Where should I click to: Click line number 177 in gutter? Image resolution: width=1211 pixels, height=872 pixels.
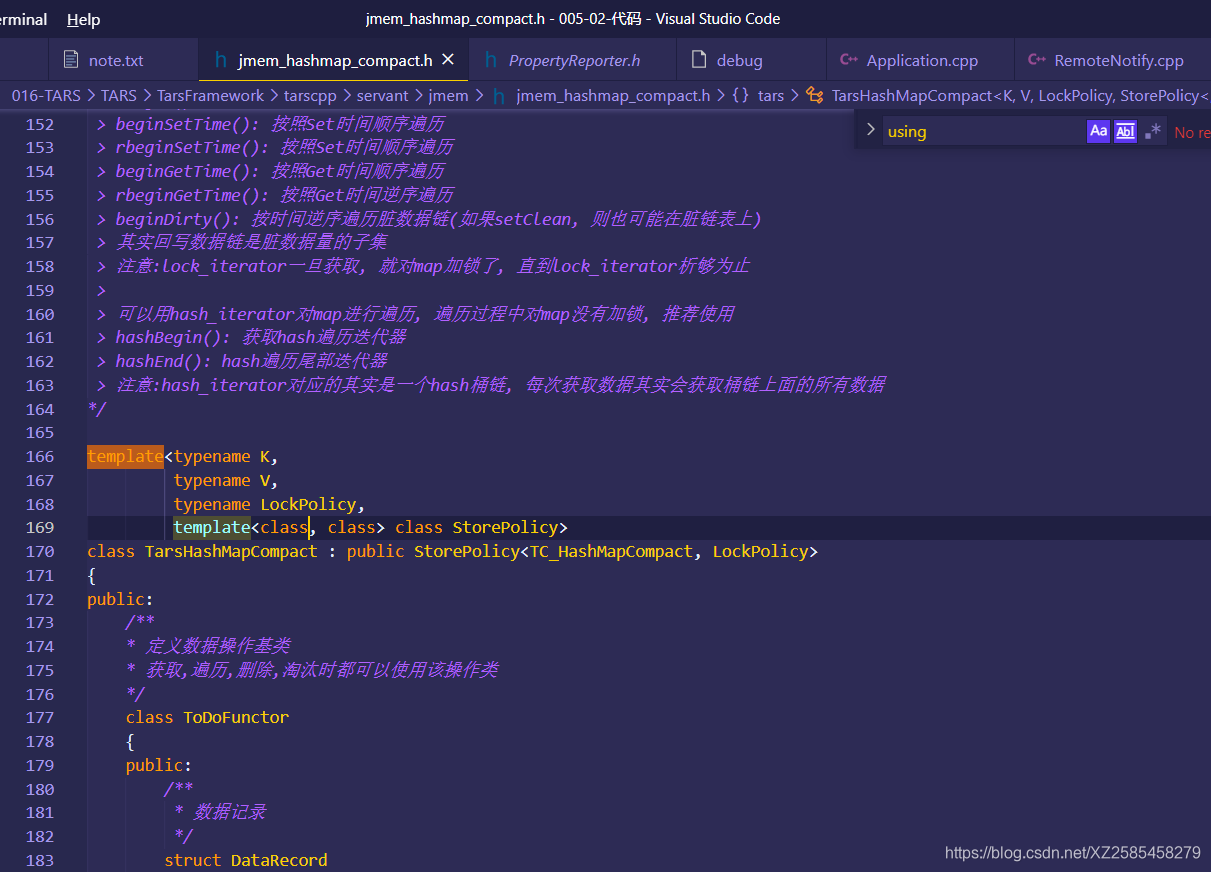point(40,717)
